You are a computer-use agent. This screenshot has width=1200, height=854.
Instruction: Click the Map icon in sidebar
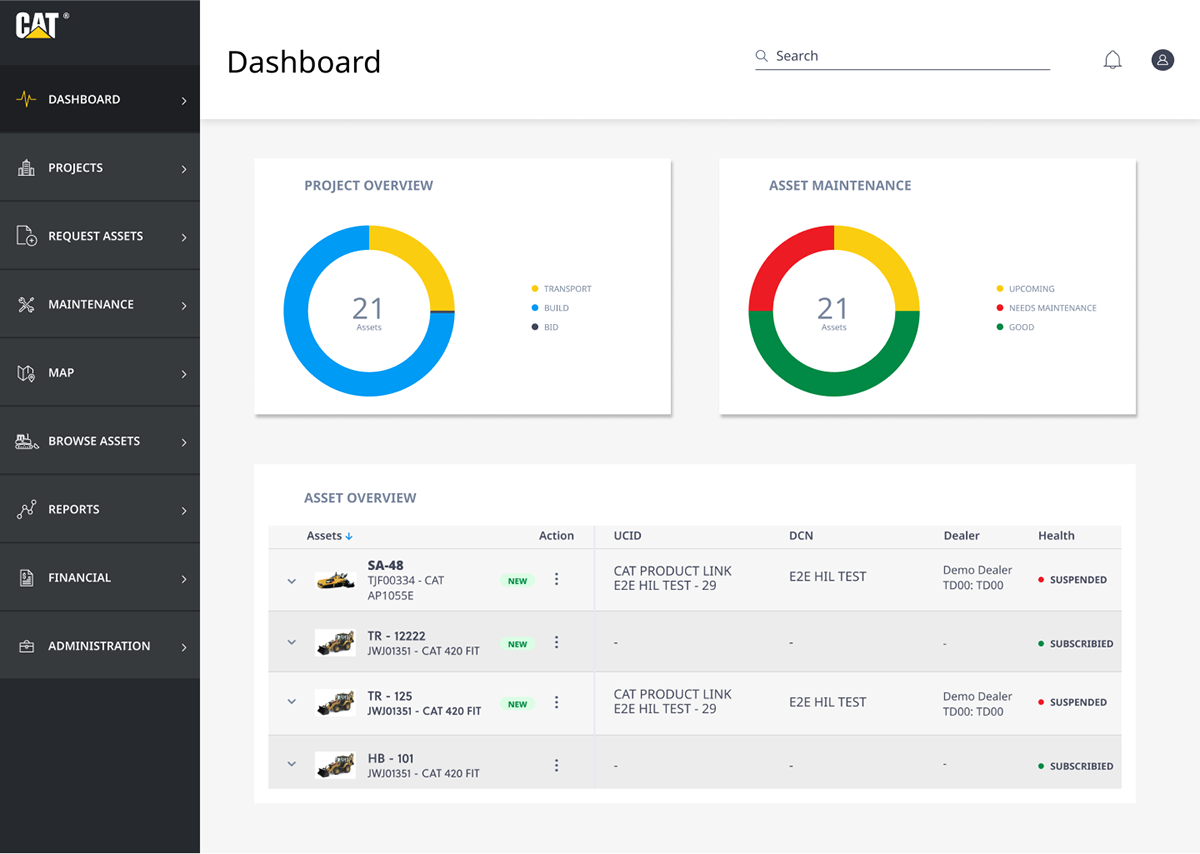(x=27, y=373)
